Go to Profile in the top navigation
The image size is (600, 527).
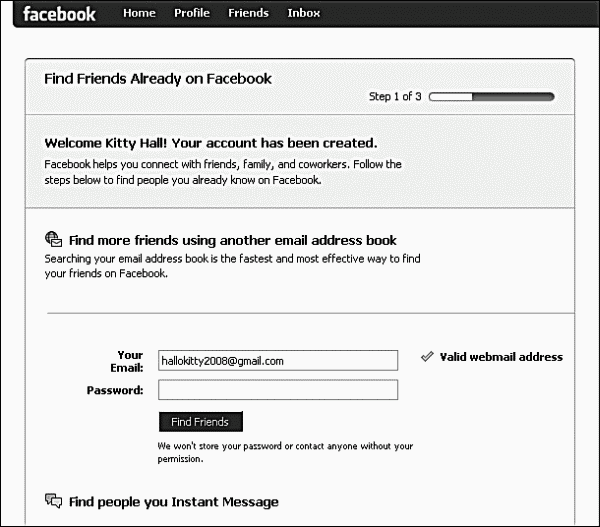pos(192,14)
